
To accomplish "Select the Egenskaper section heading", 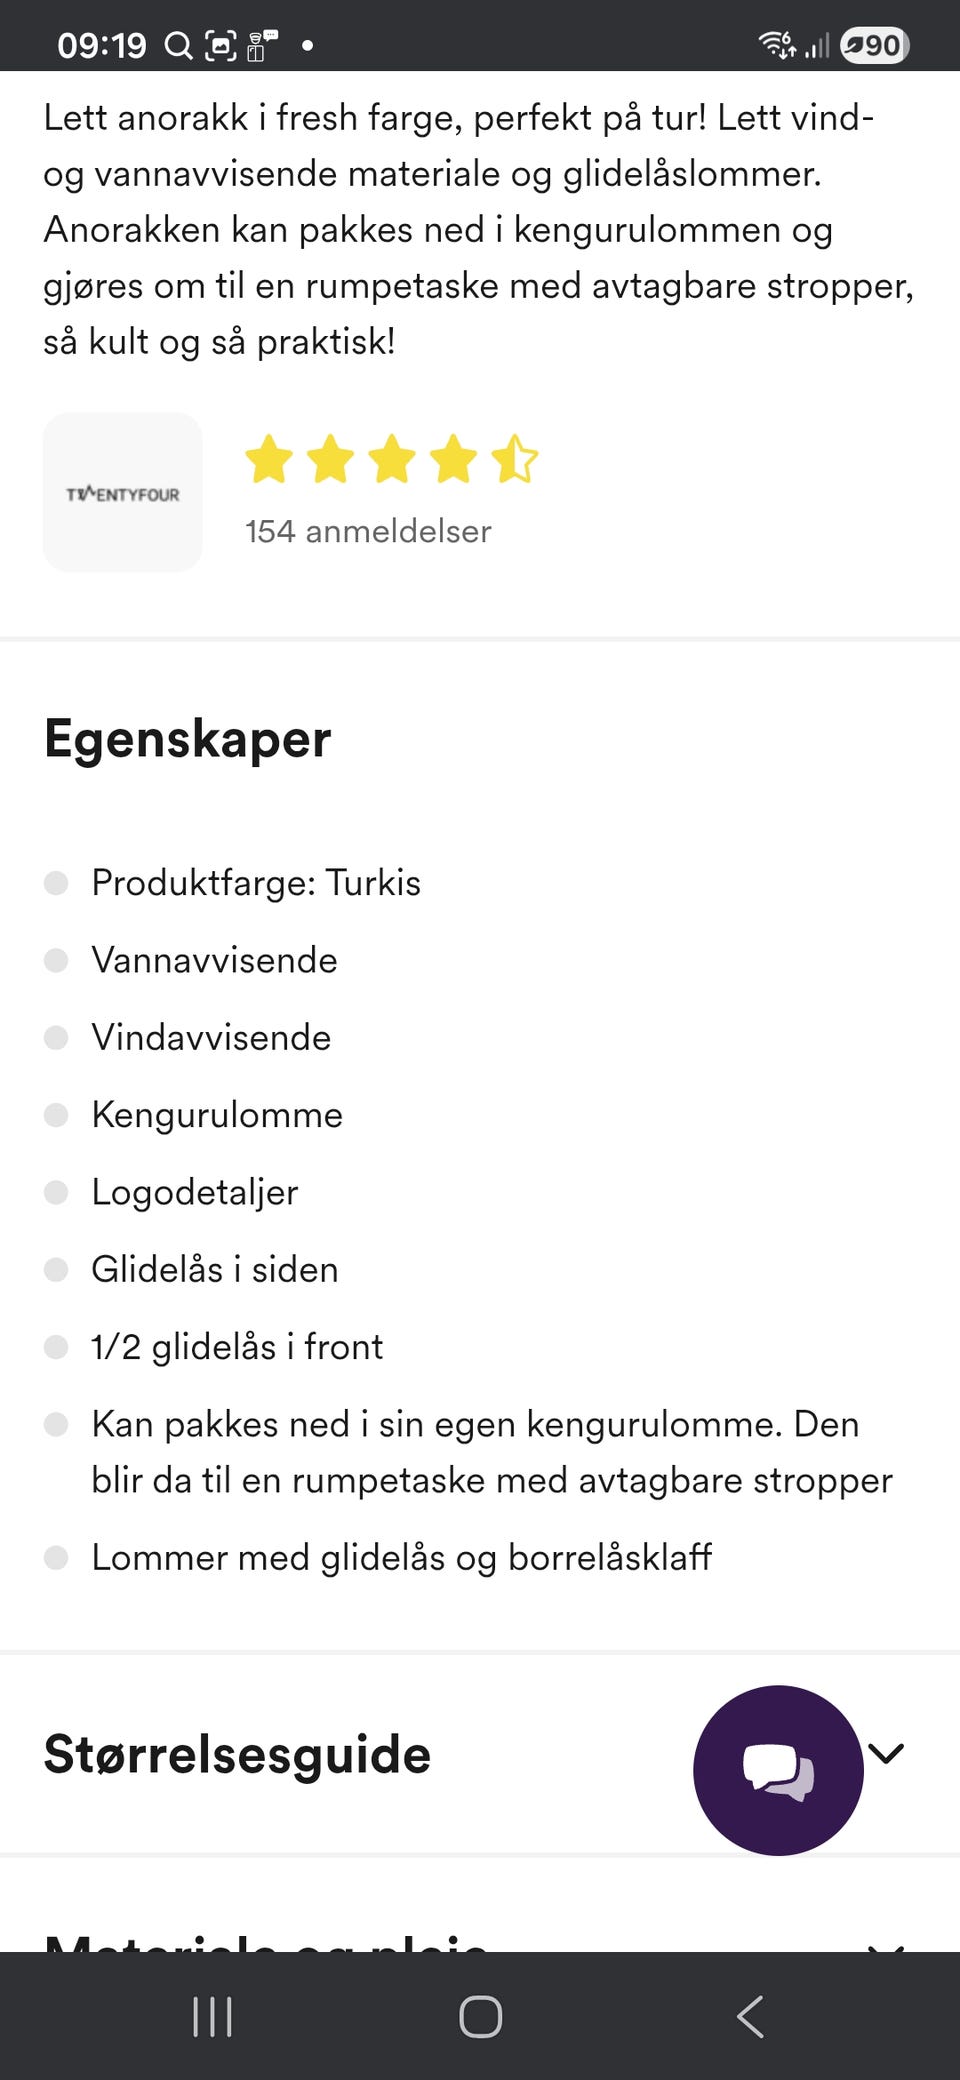I will point(186,738).
